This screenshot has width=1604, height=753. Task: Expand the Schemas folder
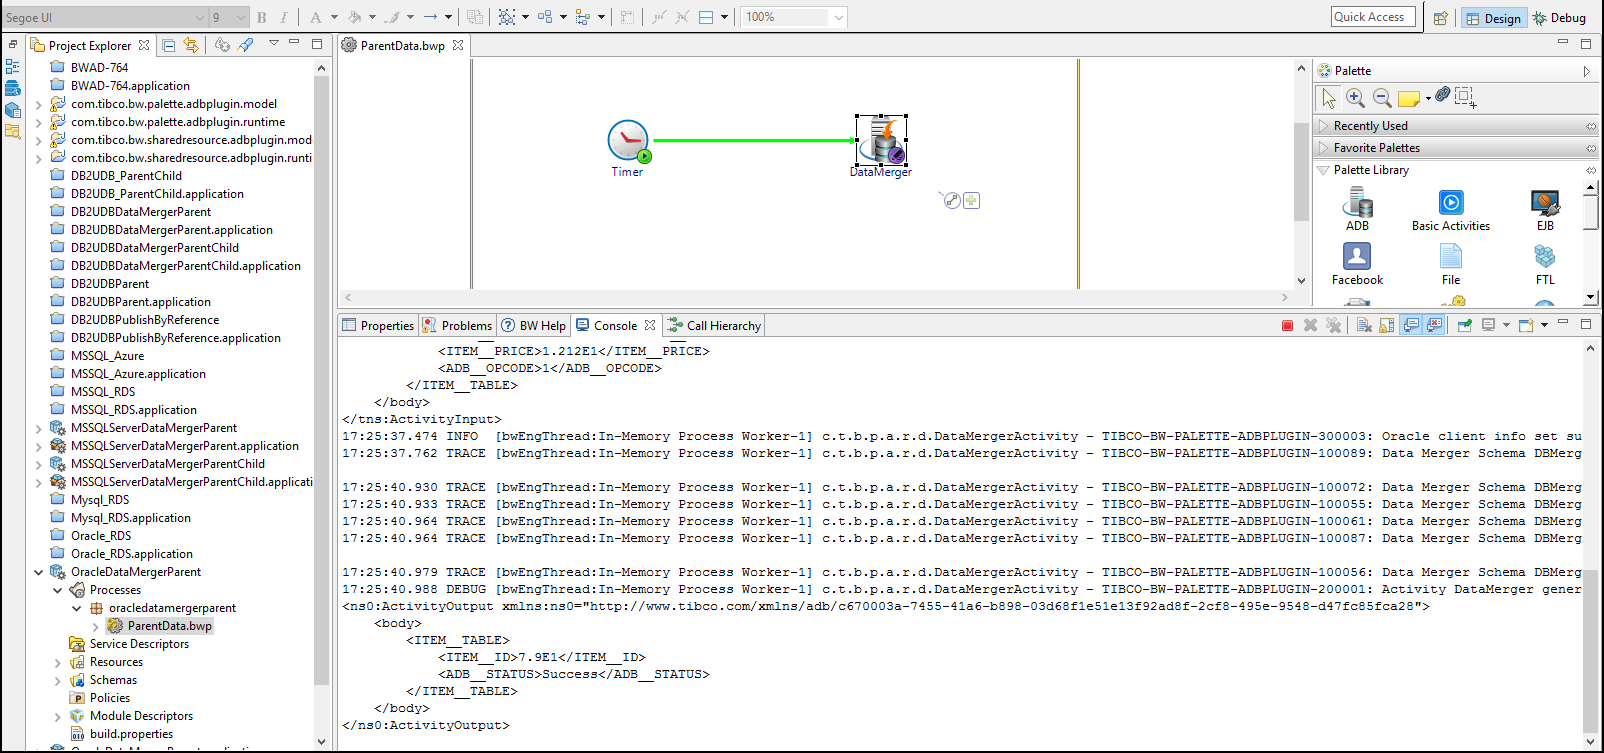click(58, 680)
